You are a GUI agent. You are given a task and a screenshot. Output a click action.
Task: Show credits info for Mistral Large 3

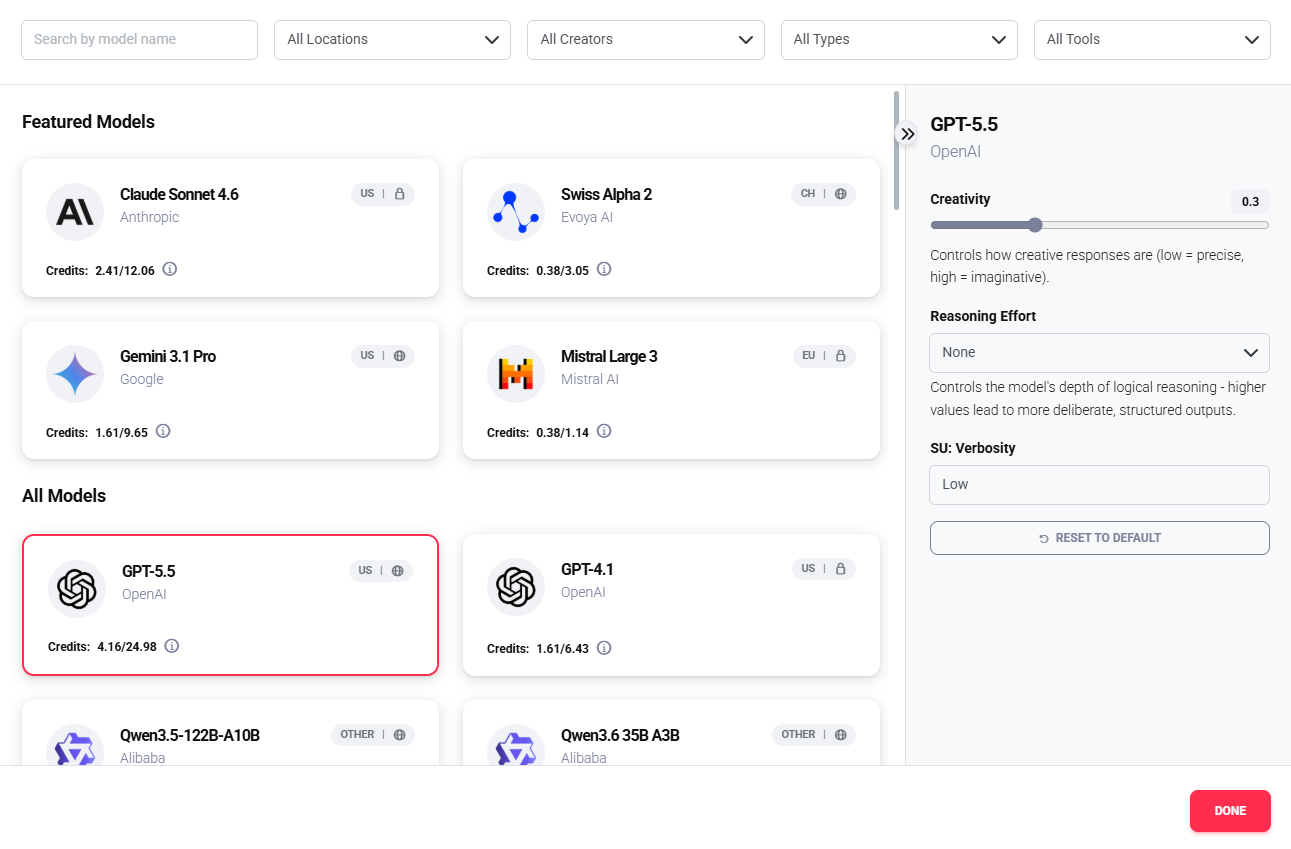pos(604,431)
